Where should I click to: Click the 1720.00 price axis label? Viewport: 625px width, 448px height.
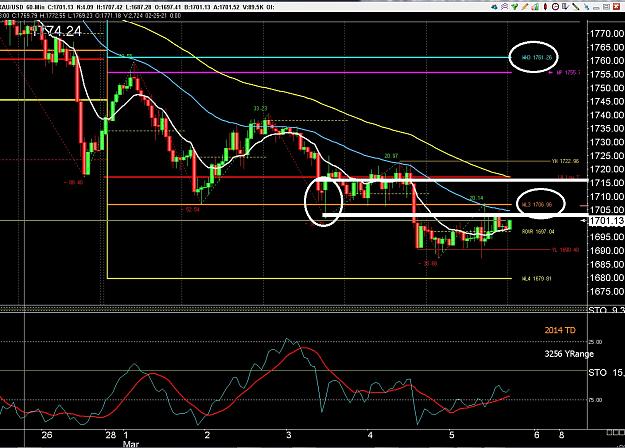(607, 169)
